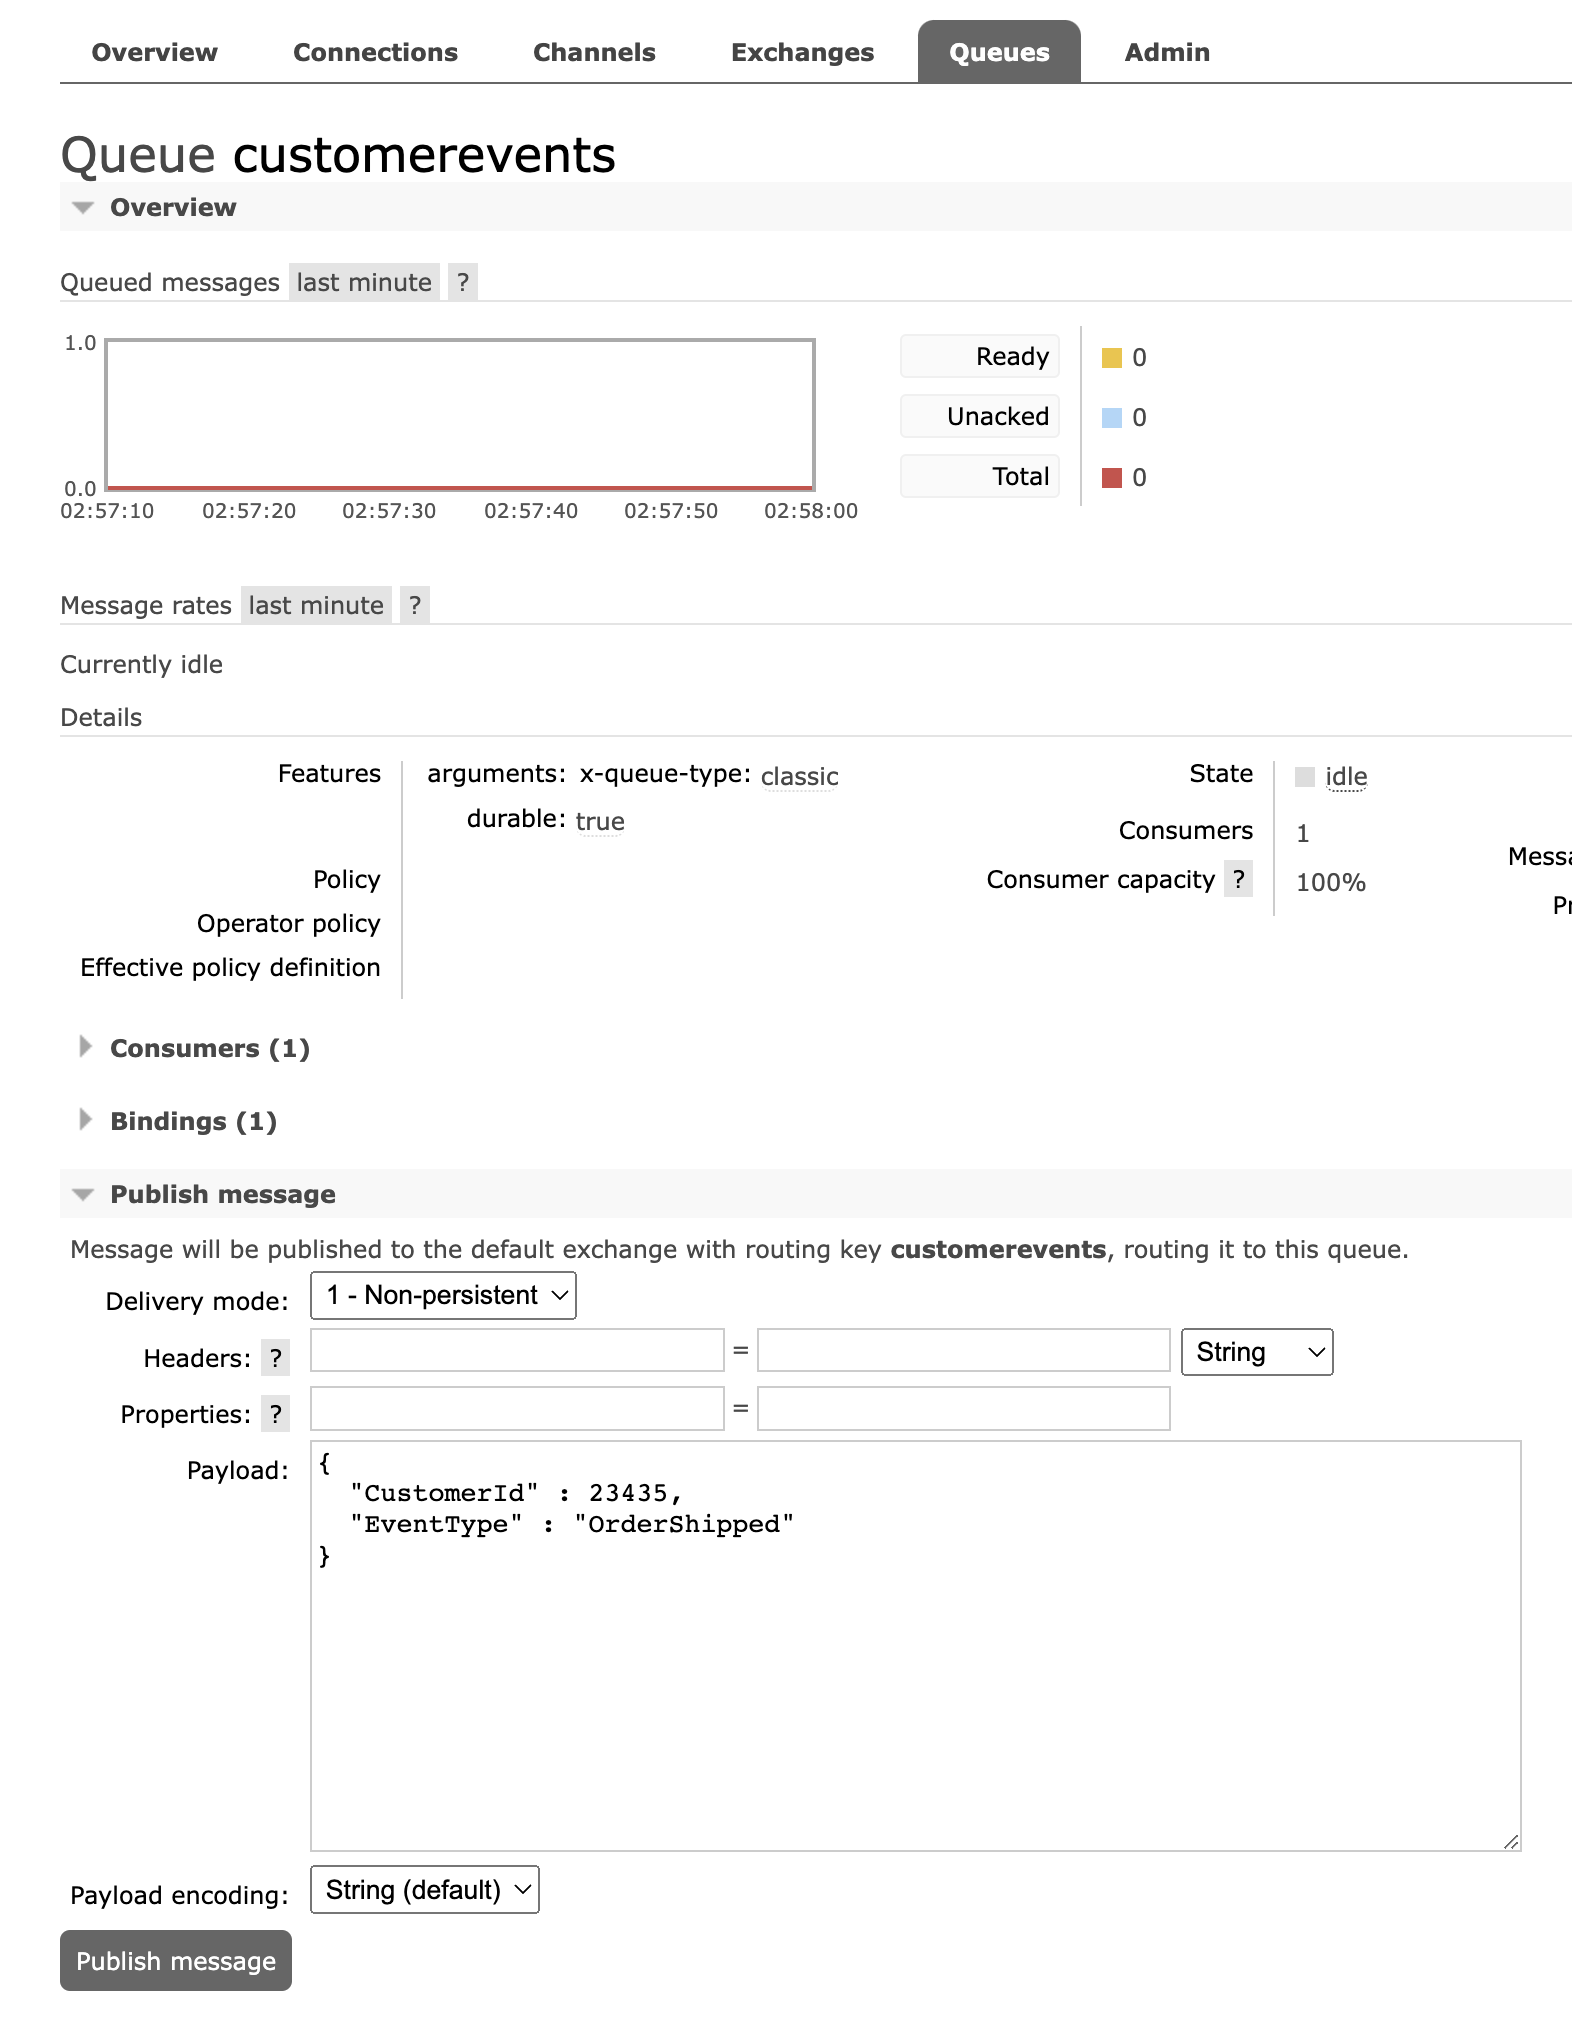
Task: Click the Total legend label
Action: (980, 476)
